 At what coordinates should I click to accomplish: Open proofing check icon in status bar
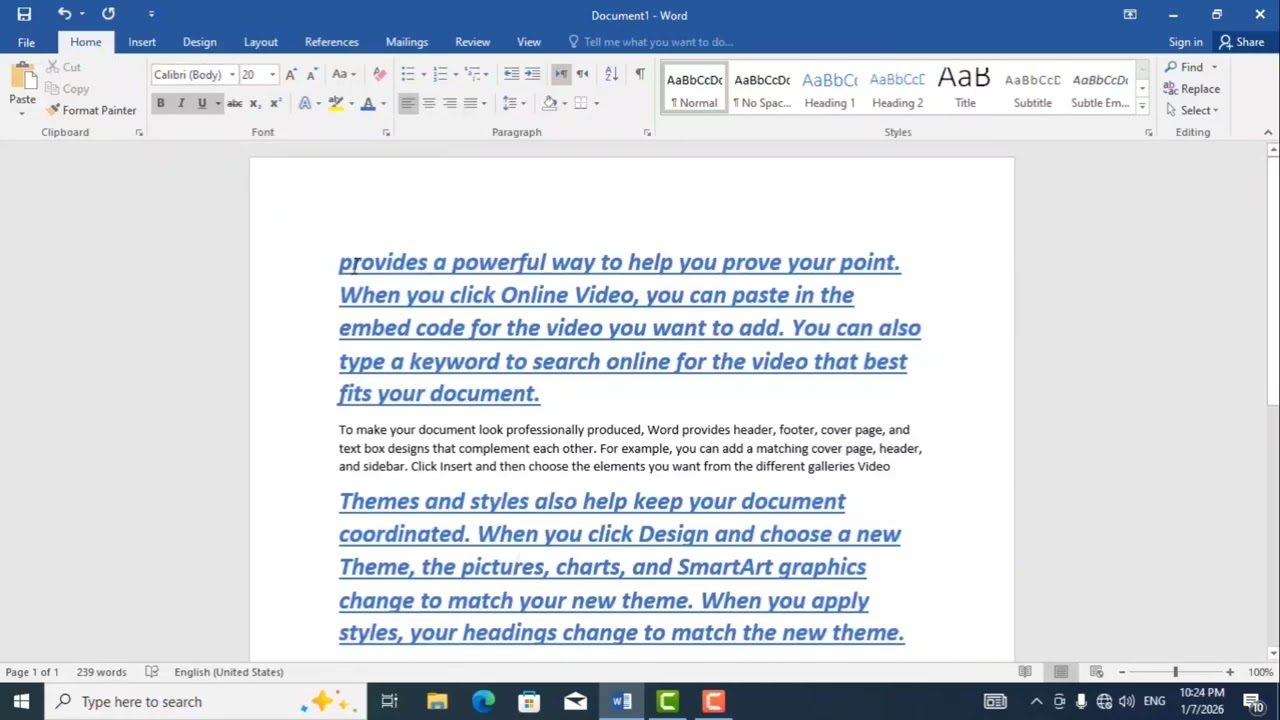tap(152, 672)
